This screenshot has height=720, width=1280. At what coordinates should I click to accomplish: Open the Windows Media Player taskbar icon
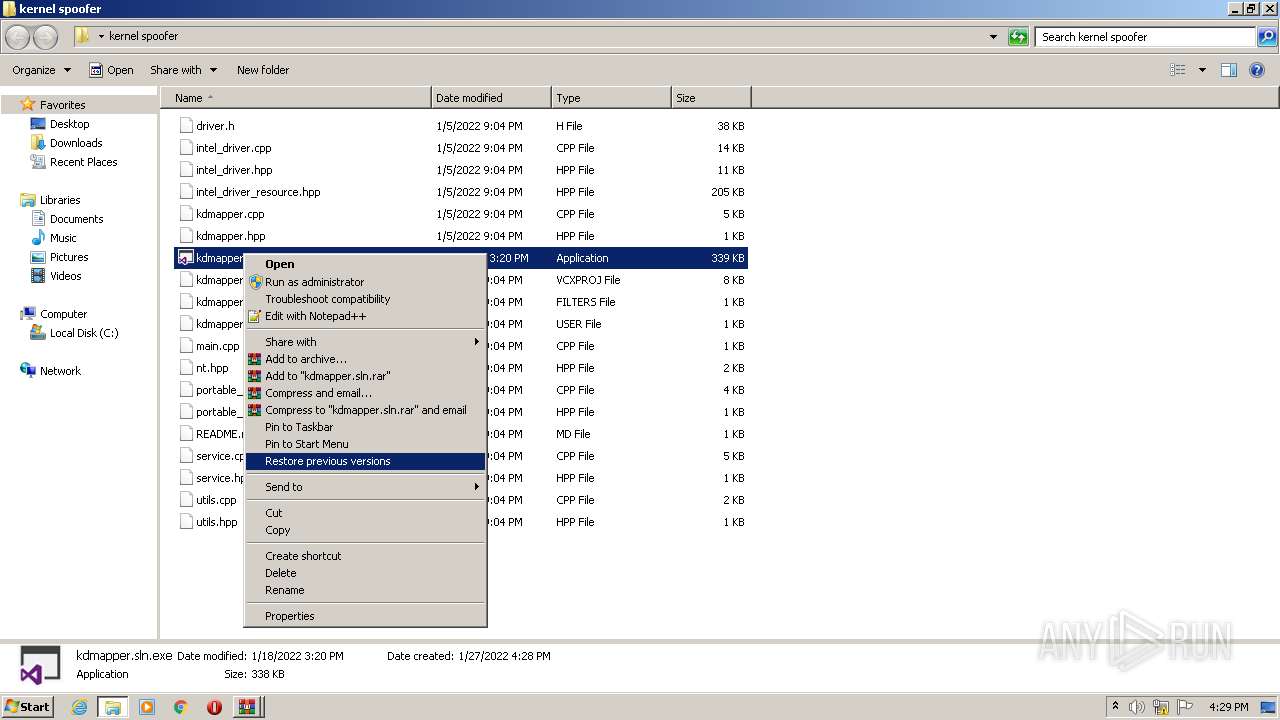(147, 707)
